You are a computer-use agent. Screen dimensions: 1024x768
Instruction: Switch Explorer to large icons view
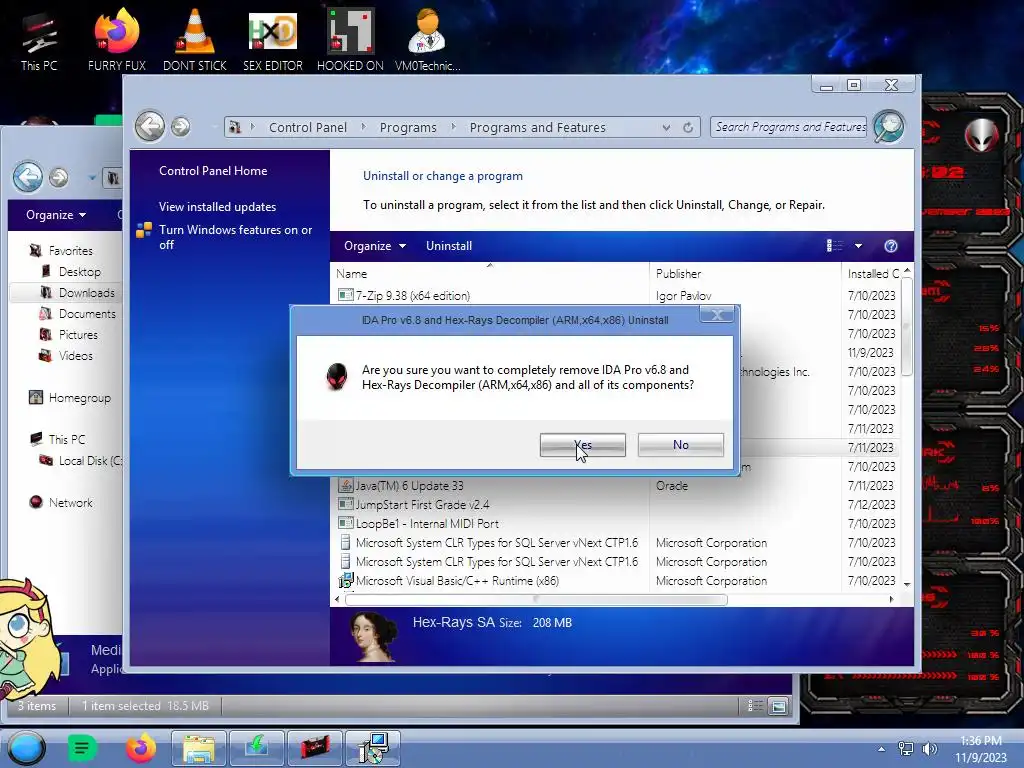pyautogui.click(x=778, y=706)
